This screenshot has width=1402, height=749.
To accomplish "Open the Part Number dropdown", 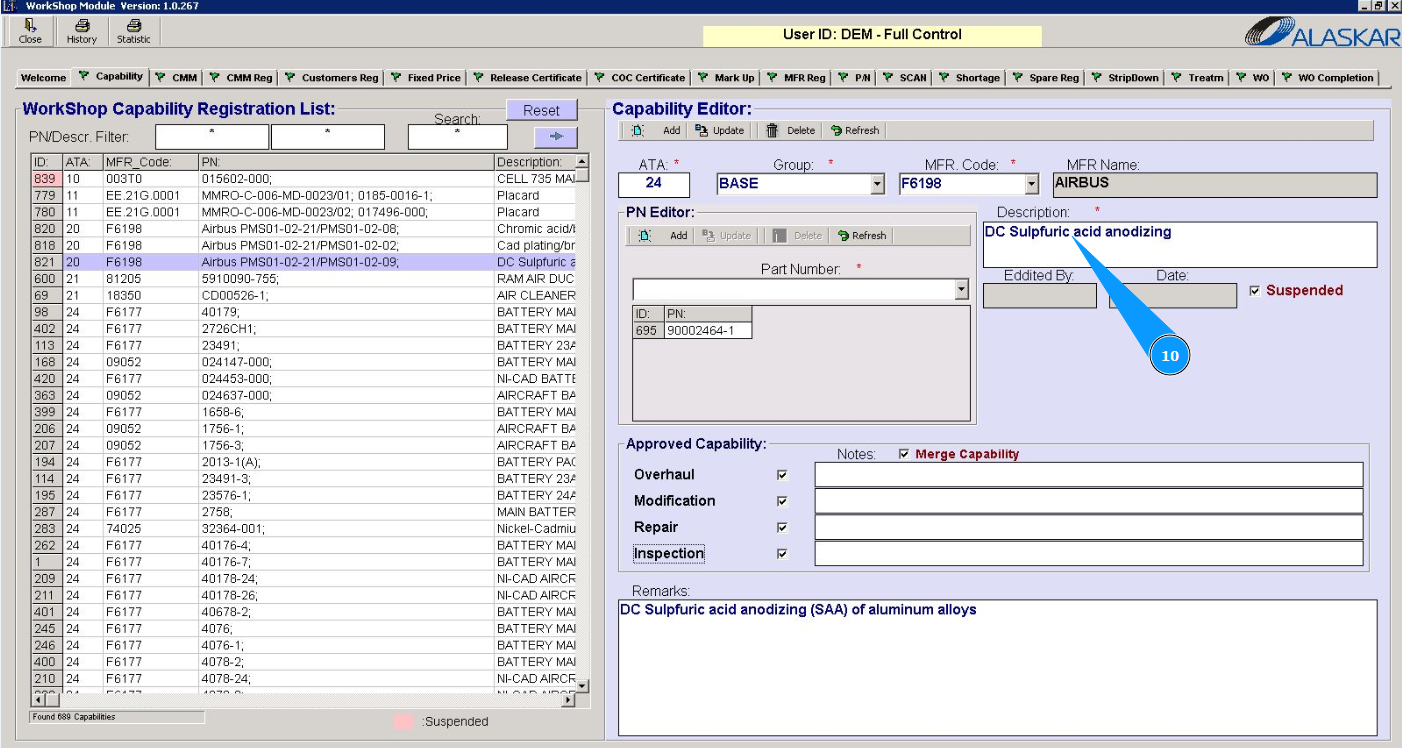I will coord(961,289).
